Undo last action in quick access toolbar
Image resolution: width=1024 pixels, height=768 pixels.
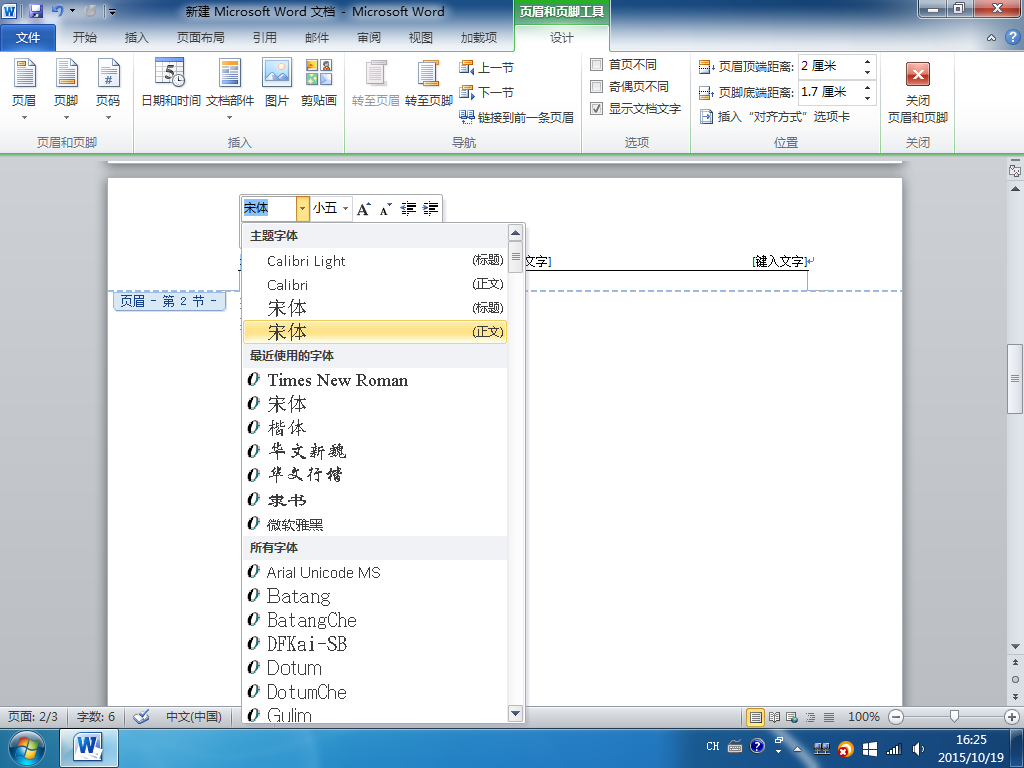(57, 11)
